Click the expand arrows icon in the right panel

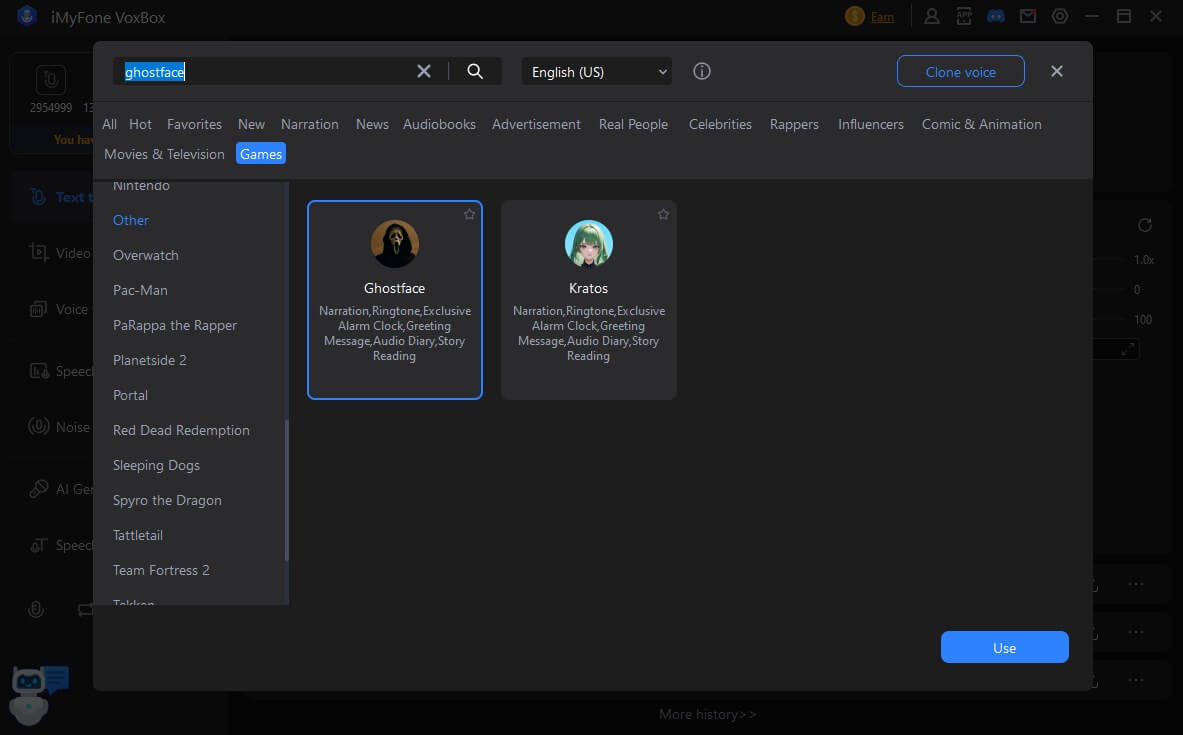[1128, 349]
